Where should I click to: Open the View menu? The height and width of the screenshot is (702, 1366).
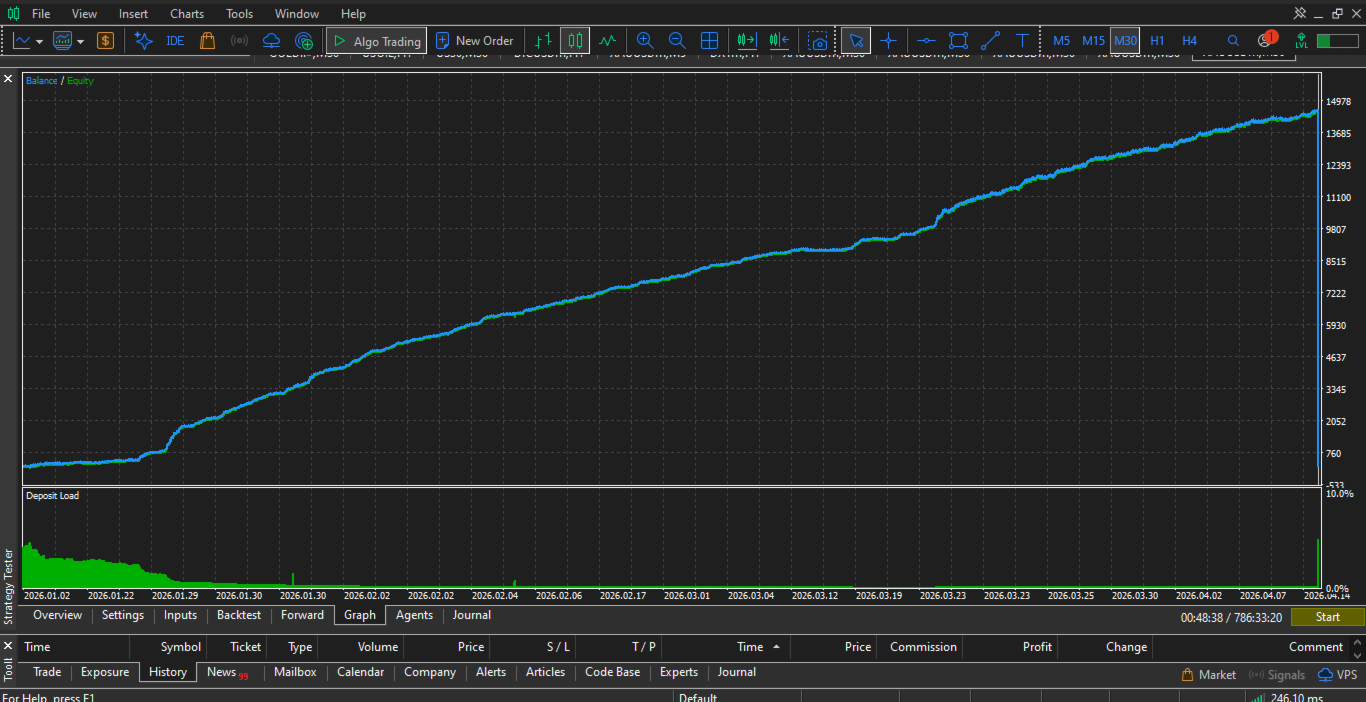point(85,14)
